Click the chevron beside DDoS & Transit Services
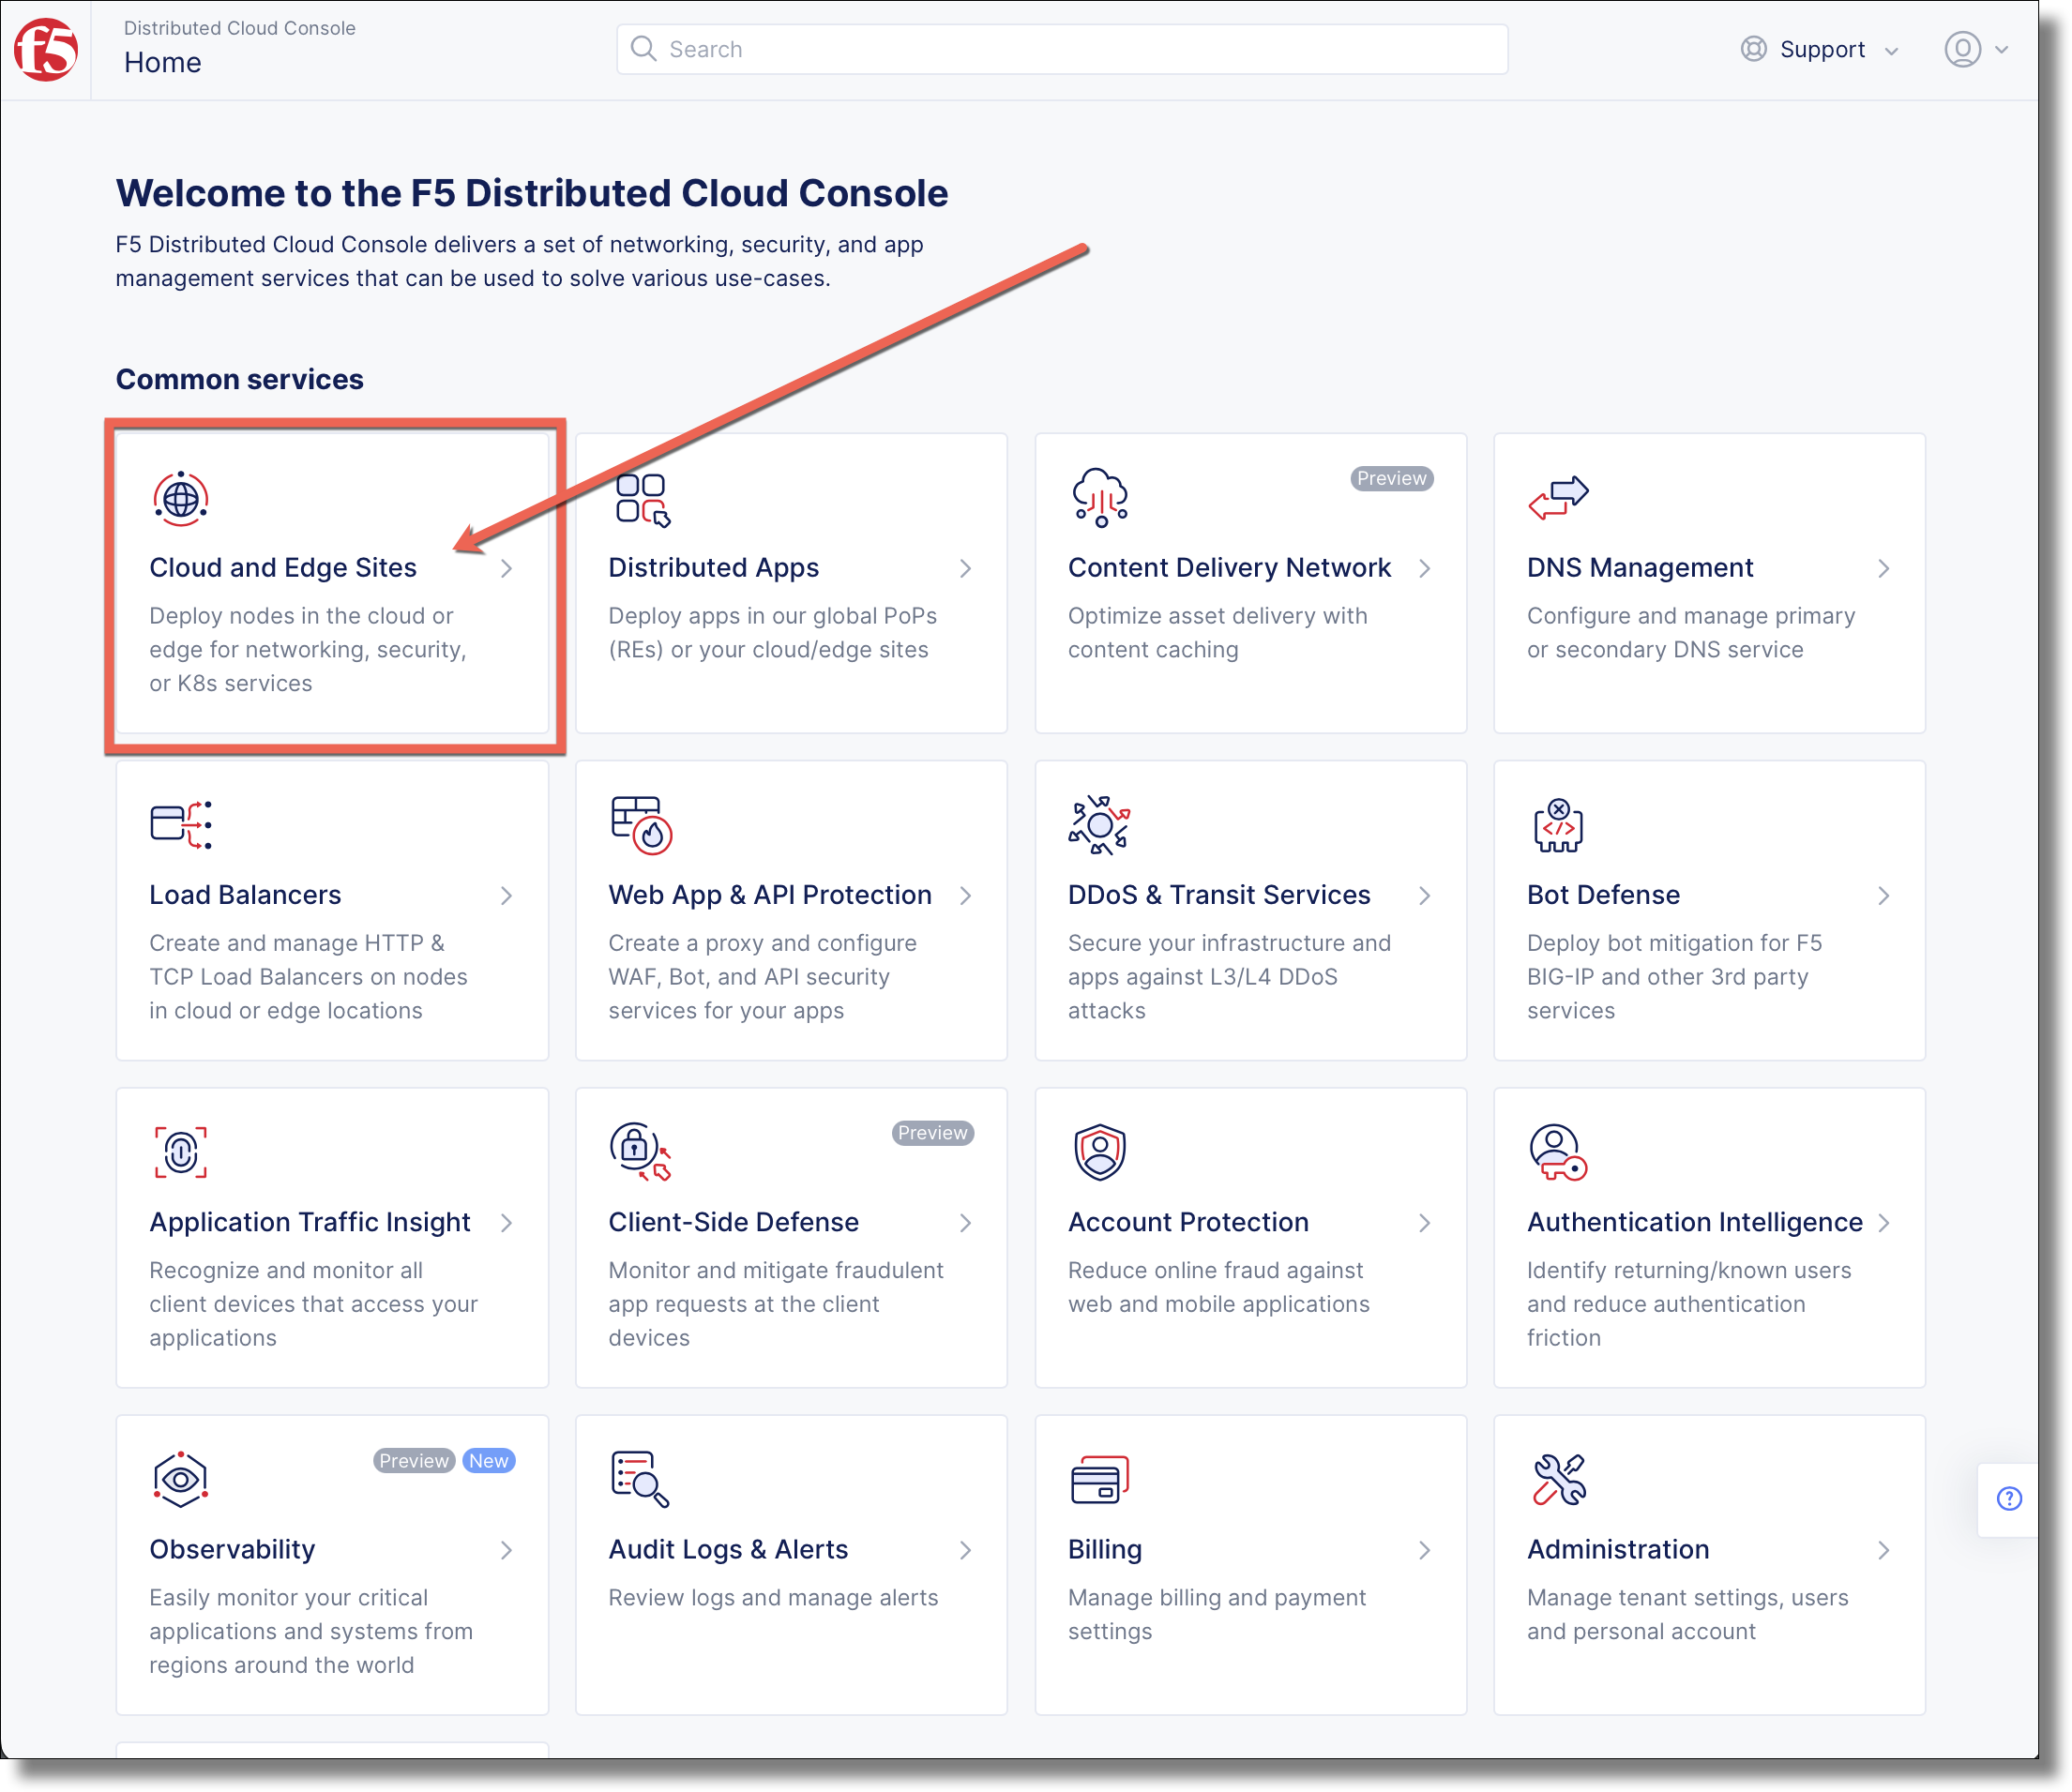 (x=1425, y=895)
